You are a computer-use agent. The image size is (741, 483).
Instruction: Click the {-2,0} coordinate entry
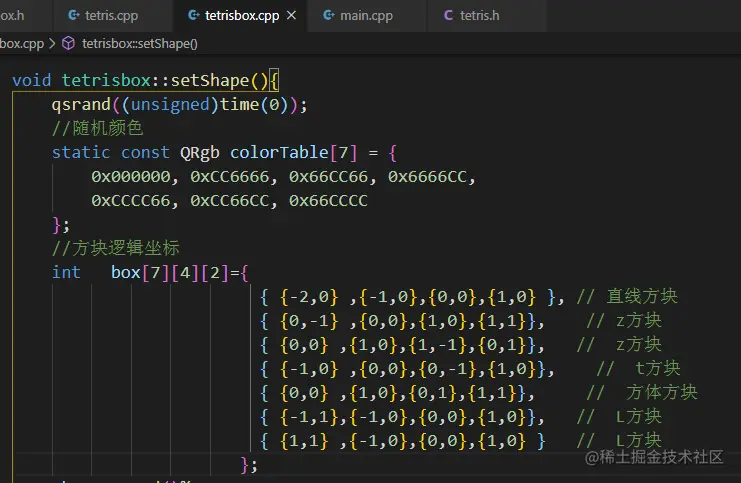[310, 297]
